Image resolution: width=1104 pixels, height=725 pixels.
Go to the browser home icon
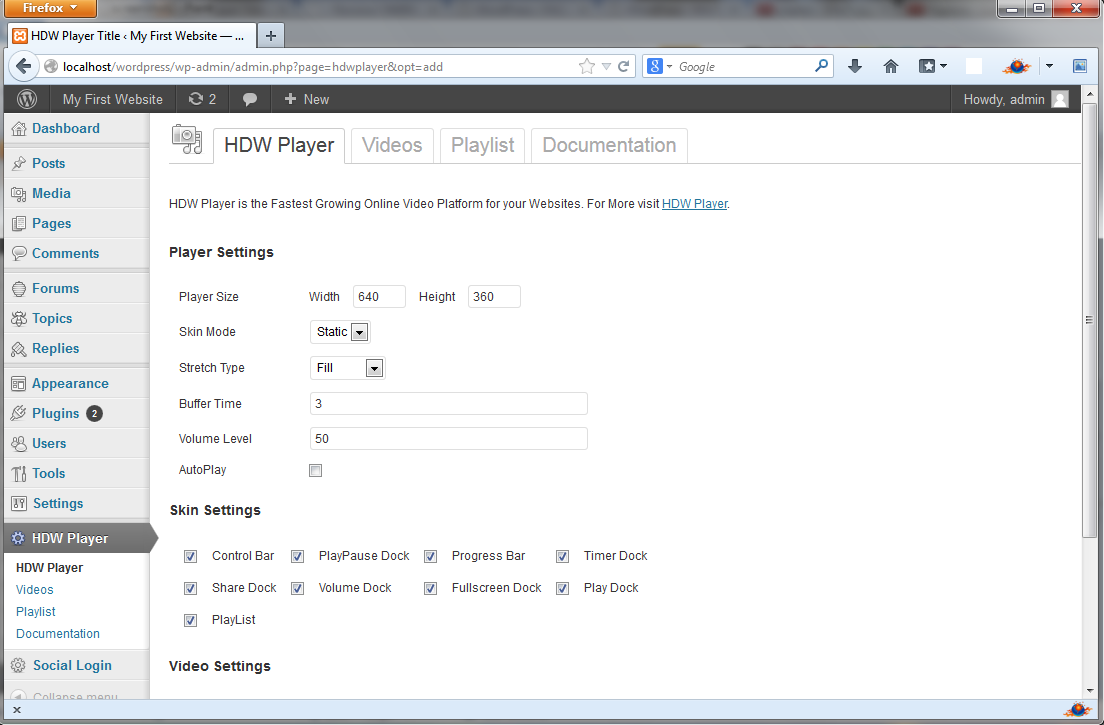click(891, 66)
